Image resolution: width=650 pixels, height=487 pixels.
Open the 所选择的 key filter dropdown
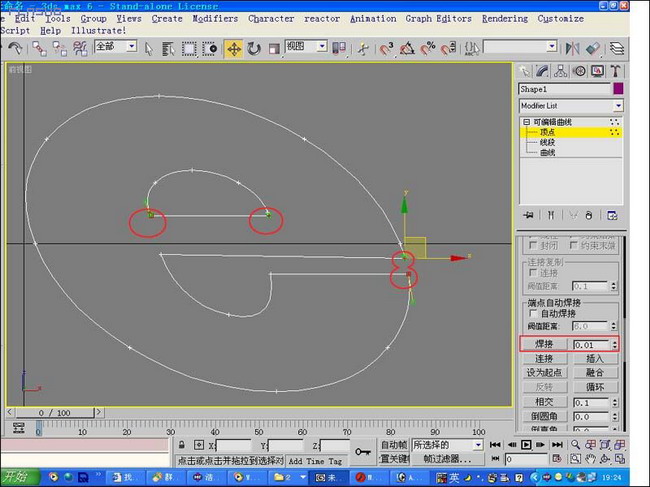click(478, 445)
